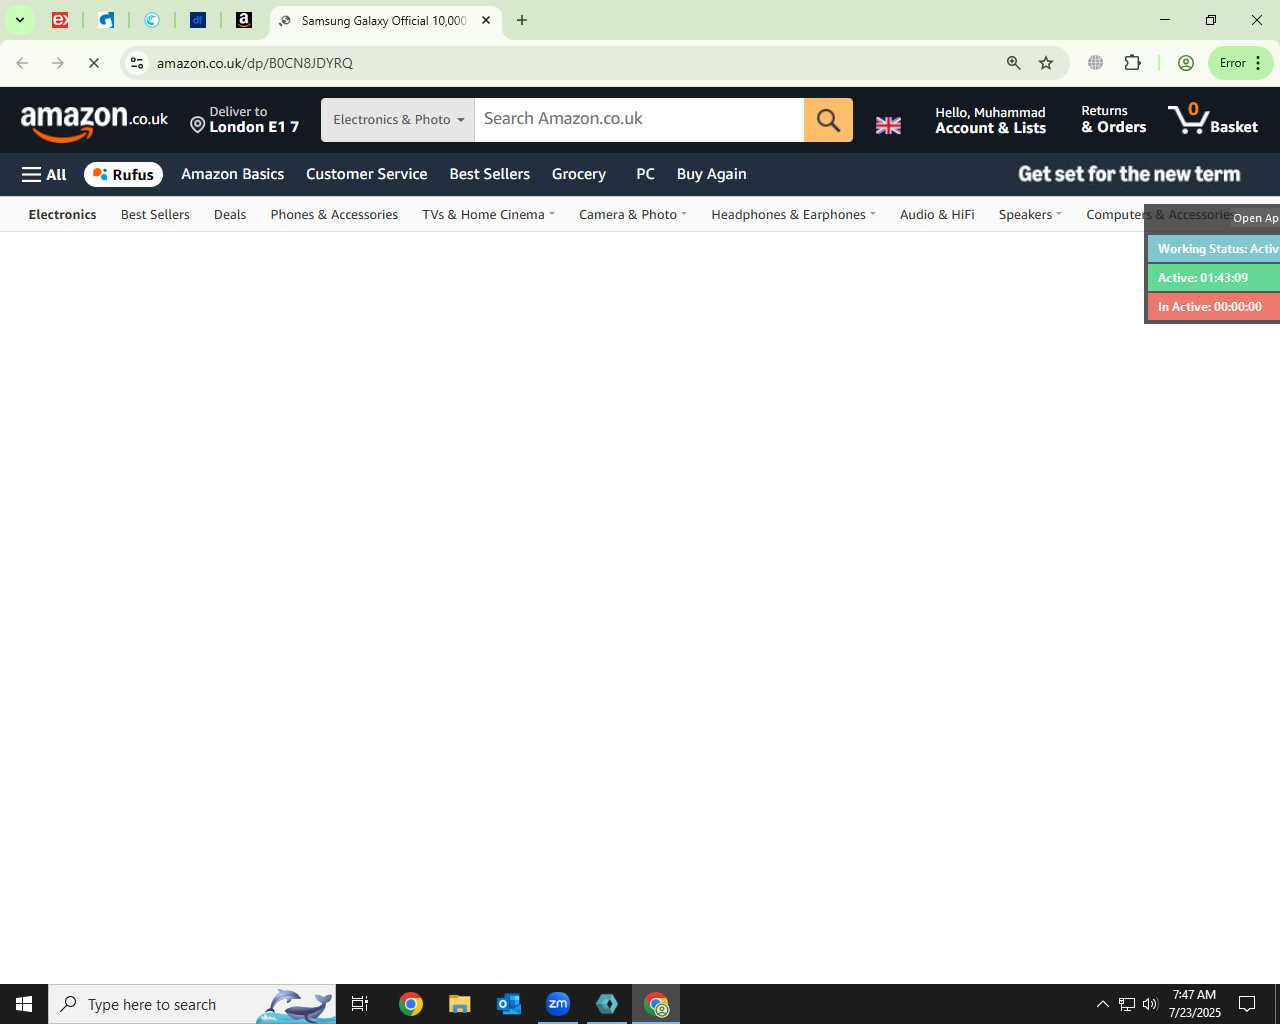Open Customer Service link
The image size is (1280, 1024).
click(366, 174)
